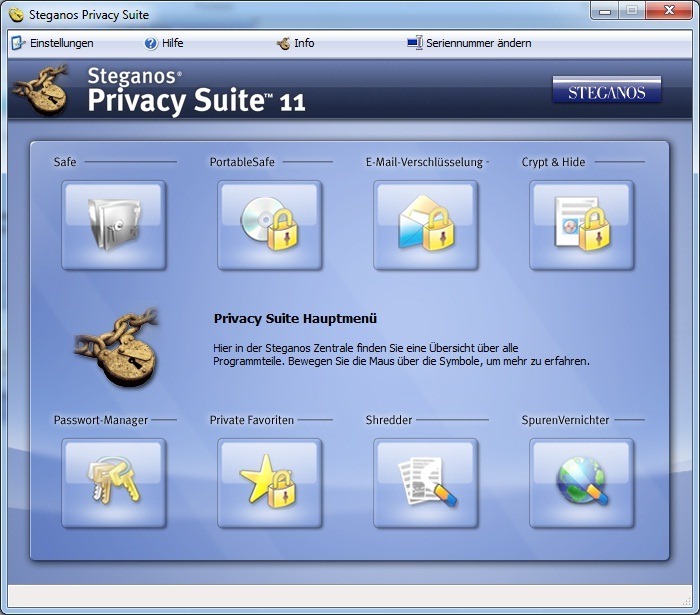Show the Info dialog

pos(296,43)
